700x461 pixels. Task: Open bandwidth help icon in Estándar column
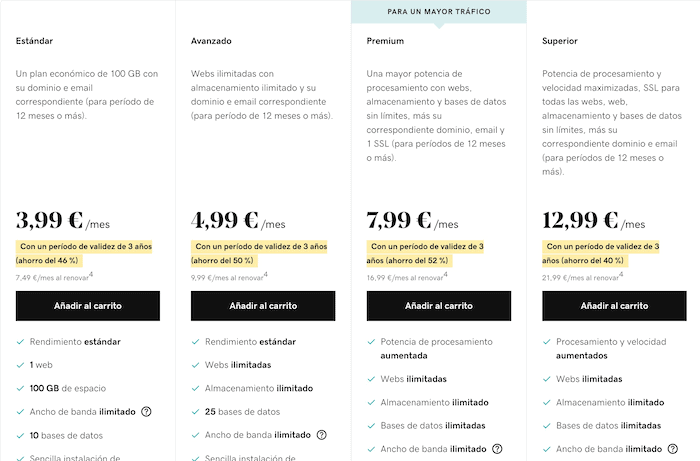[146, 411]
